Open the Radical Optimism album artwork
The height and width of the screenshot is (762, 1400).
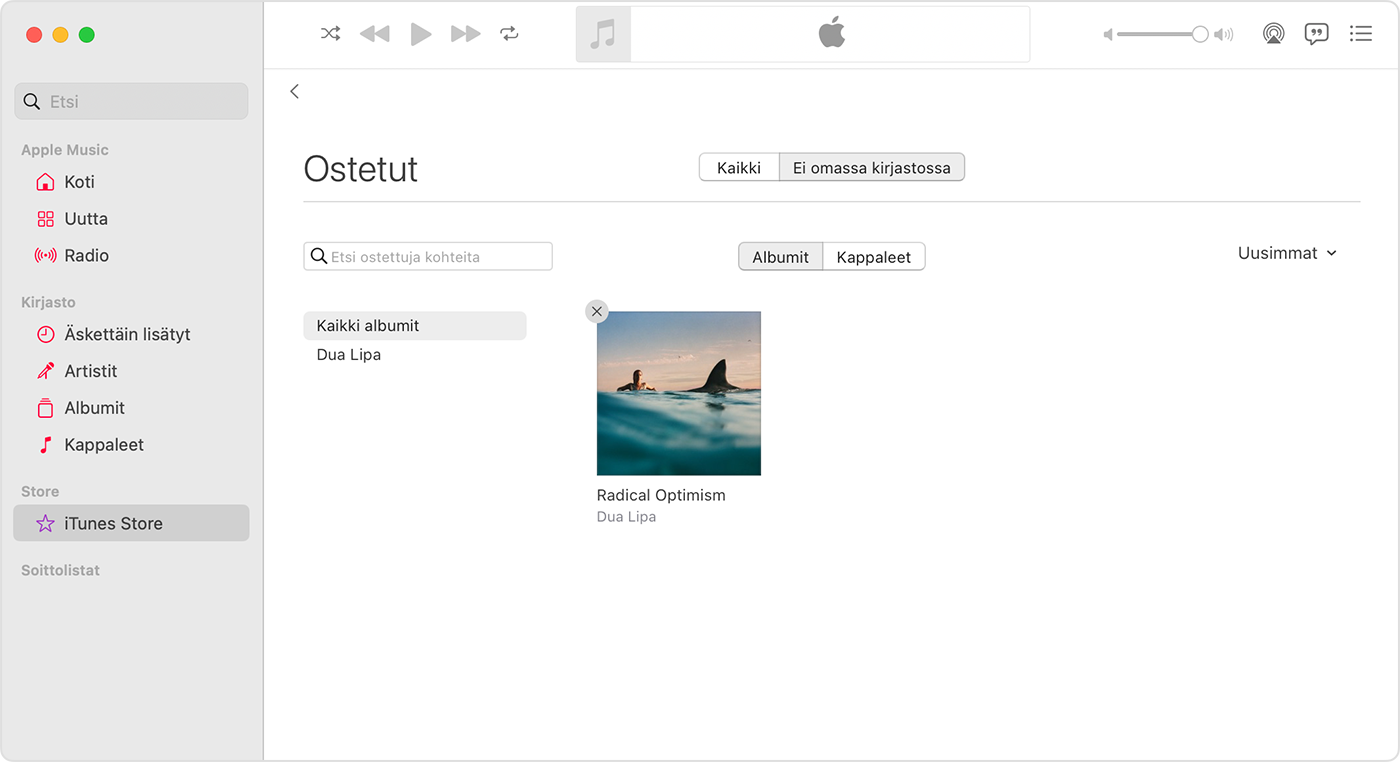click(678, 393)
